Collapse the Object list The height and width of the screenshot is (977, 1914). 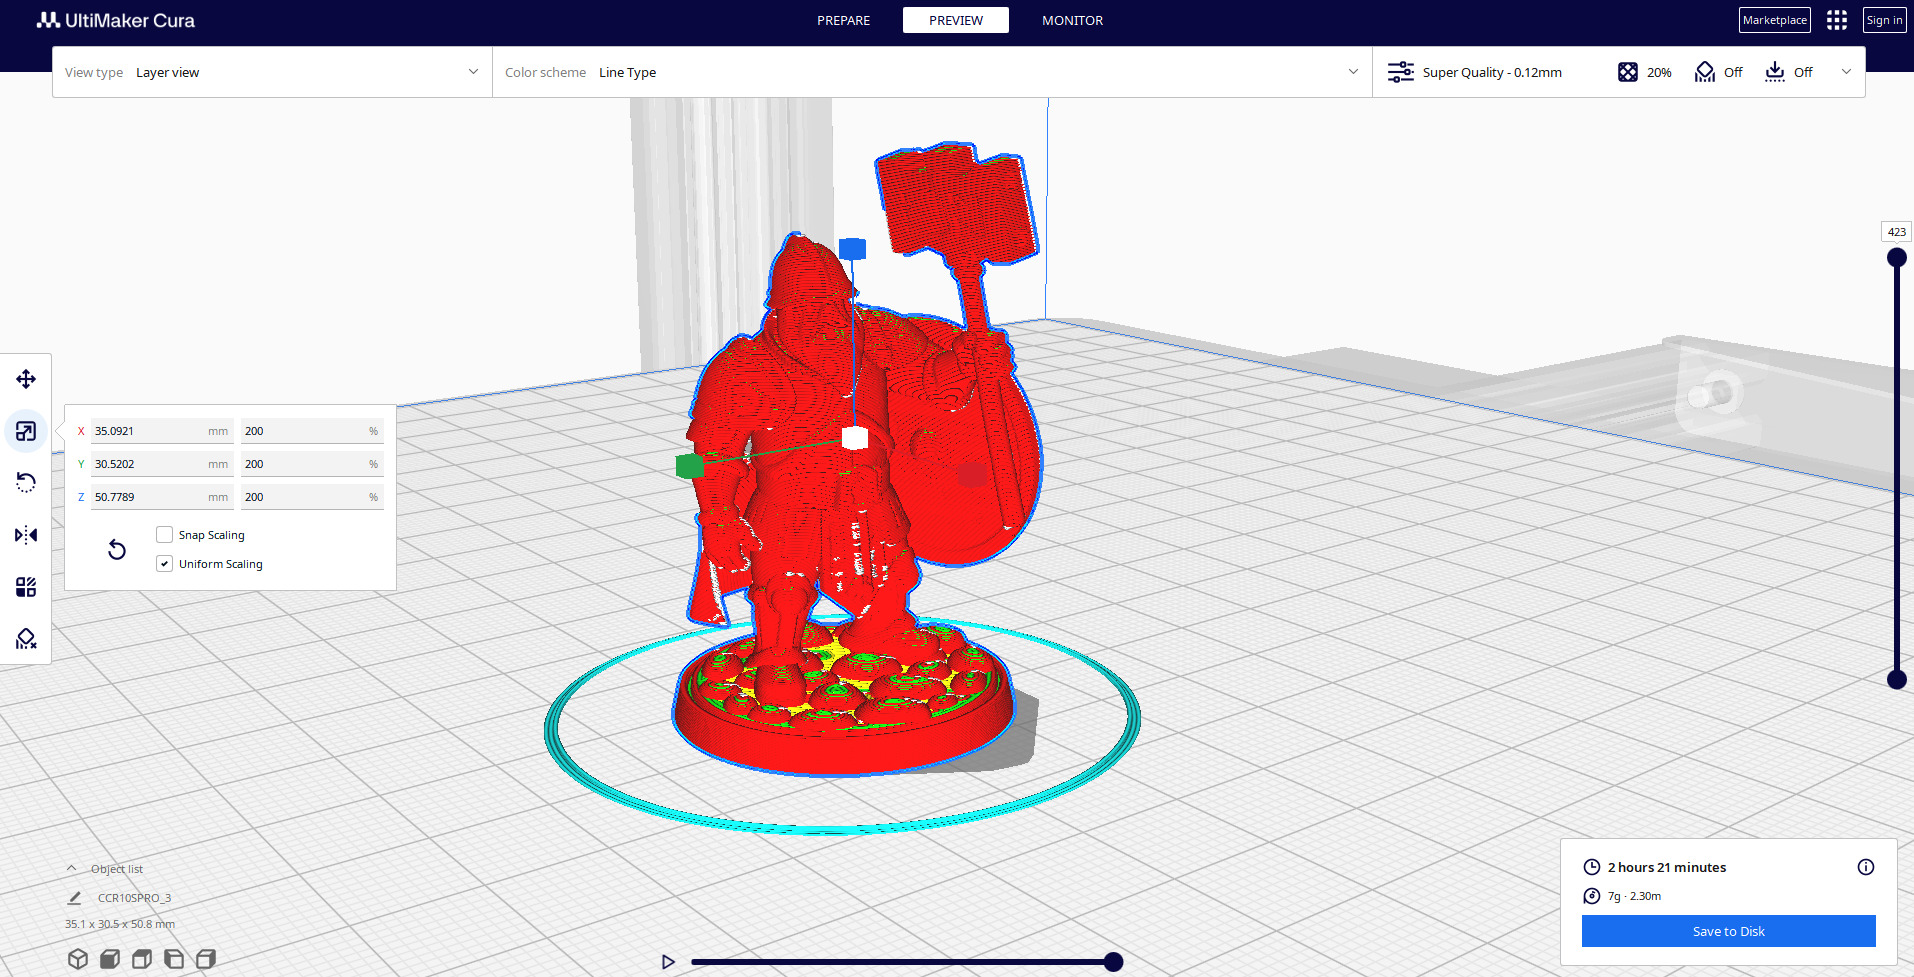72,869
